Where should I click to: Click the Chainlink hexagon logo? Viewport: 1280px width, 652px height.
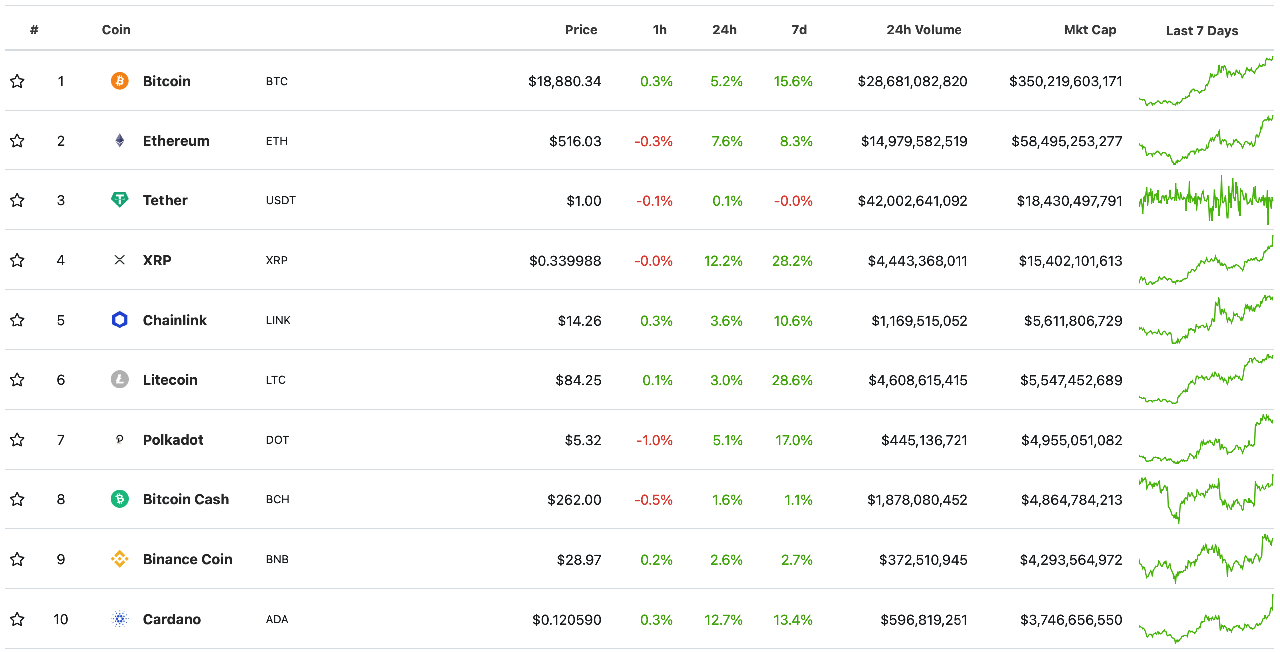coord(120,320)
